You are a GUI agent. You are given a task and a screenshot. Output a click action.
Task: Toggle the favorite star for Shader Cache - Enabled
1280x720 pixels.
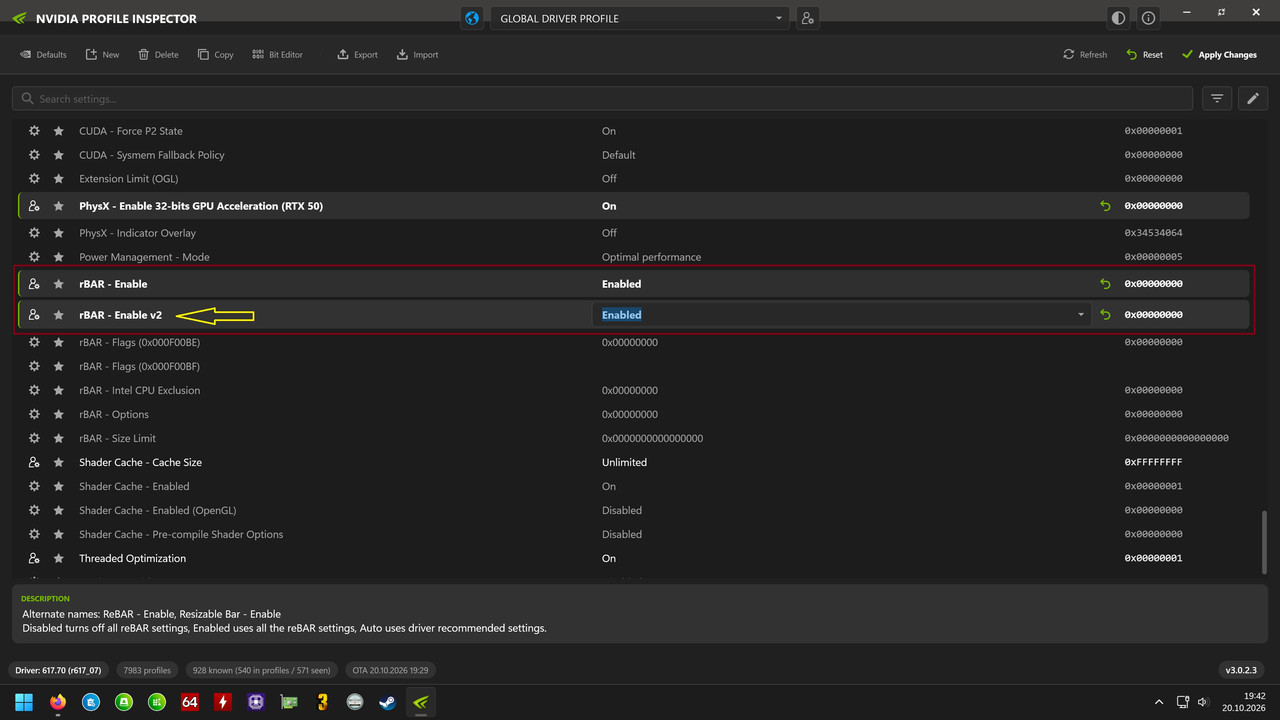(x=58, y=486)
